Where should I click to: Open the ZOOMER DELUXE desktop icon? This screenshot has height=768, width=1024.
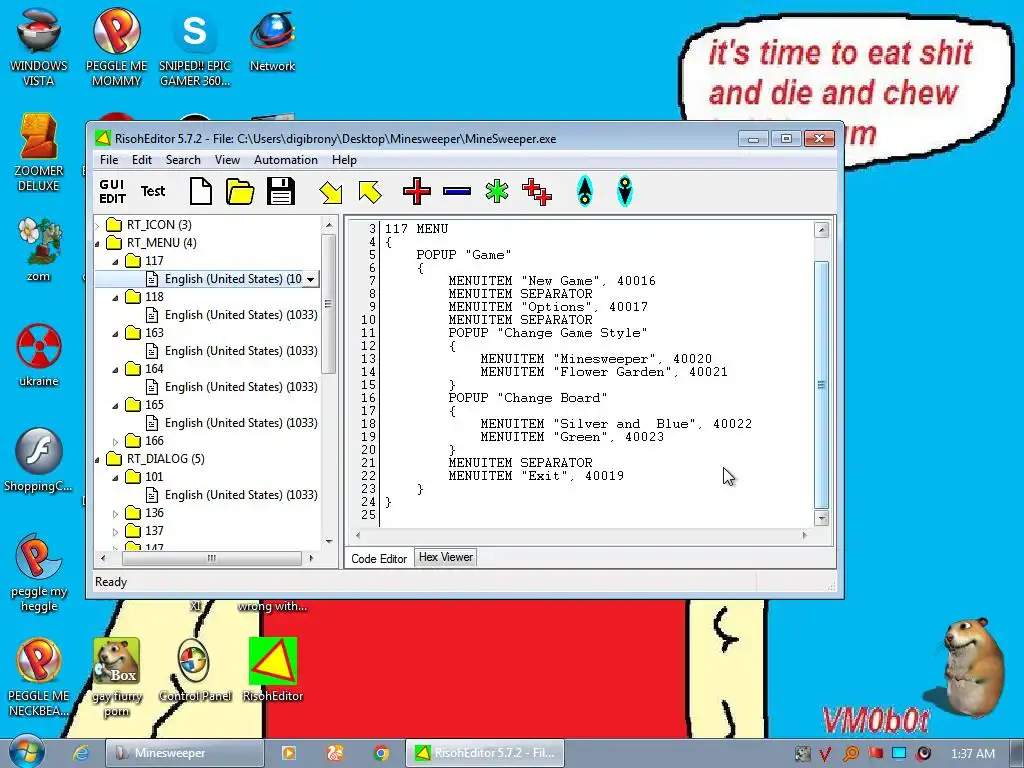coord(39,152)
